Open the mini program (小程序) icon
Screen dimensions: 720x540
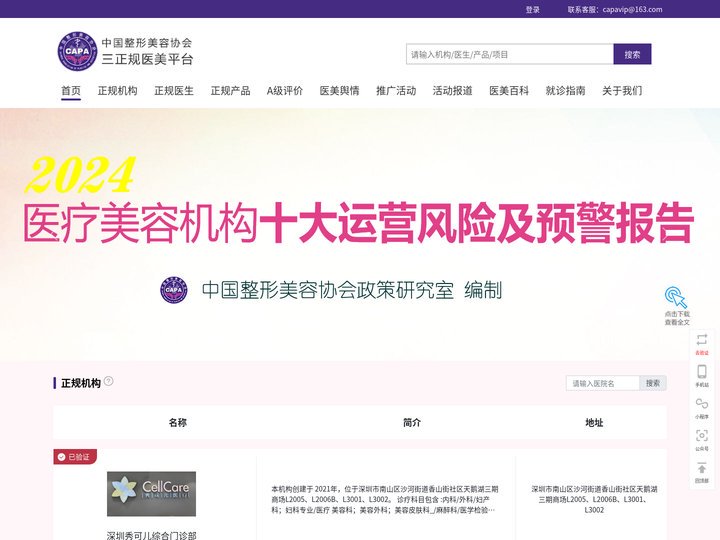click(x=702, y=403)
